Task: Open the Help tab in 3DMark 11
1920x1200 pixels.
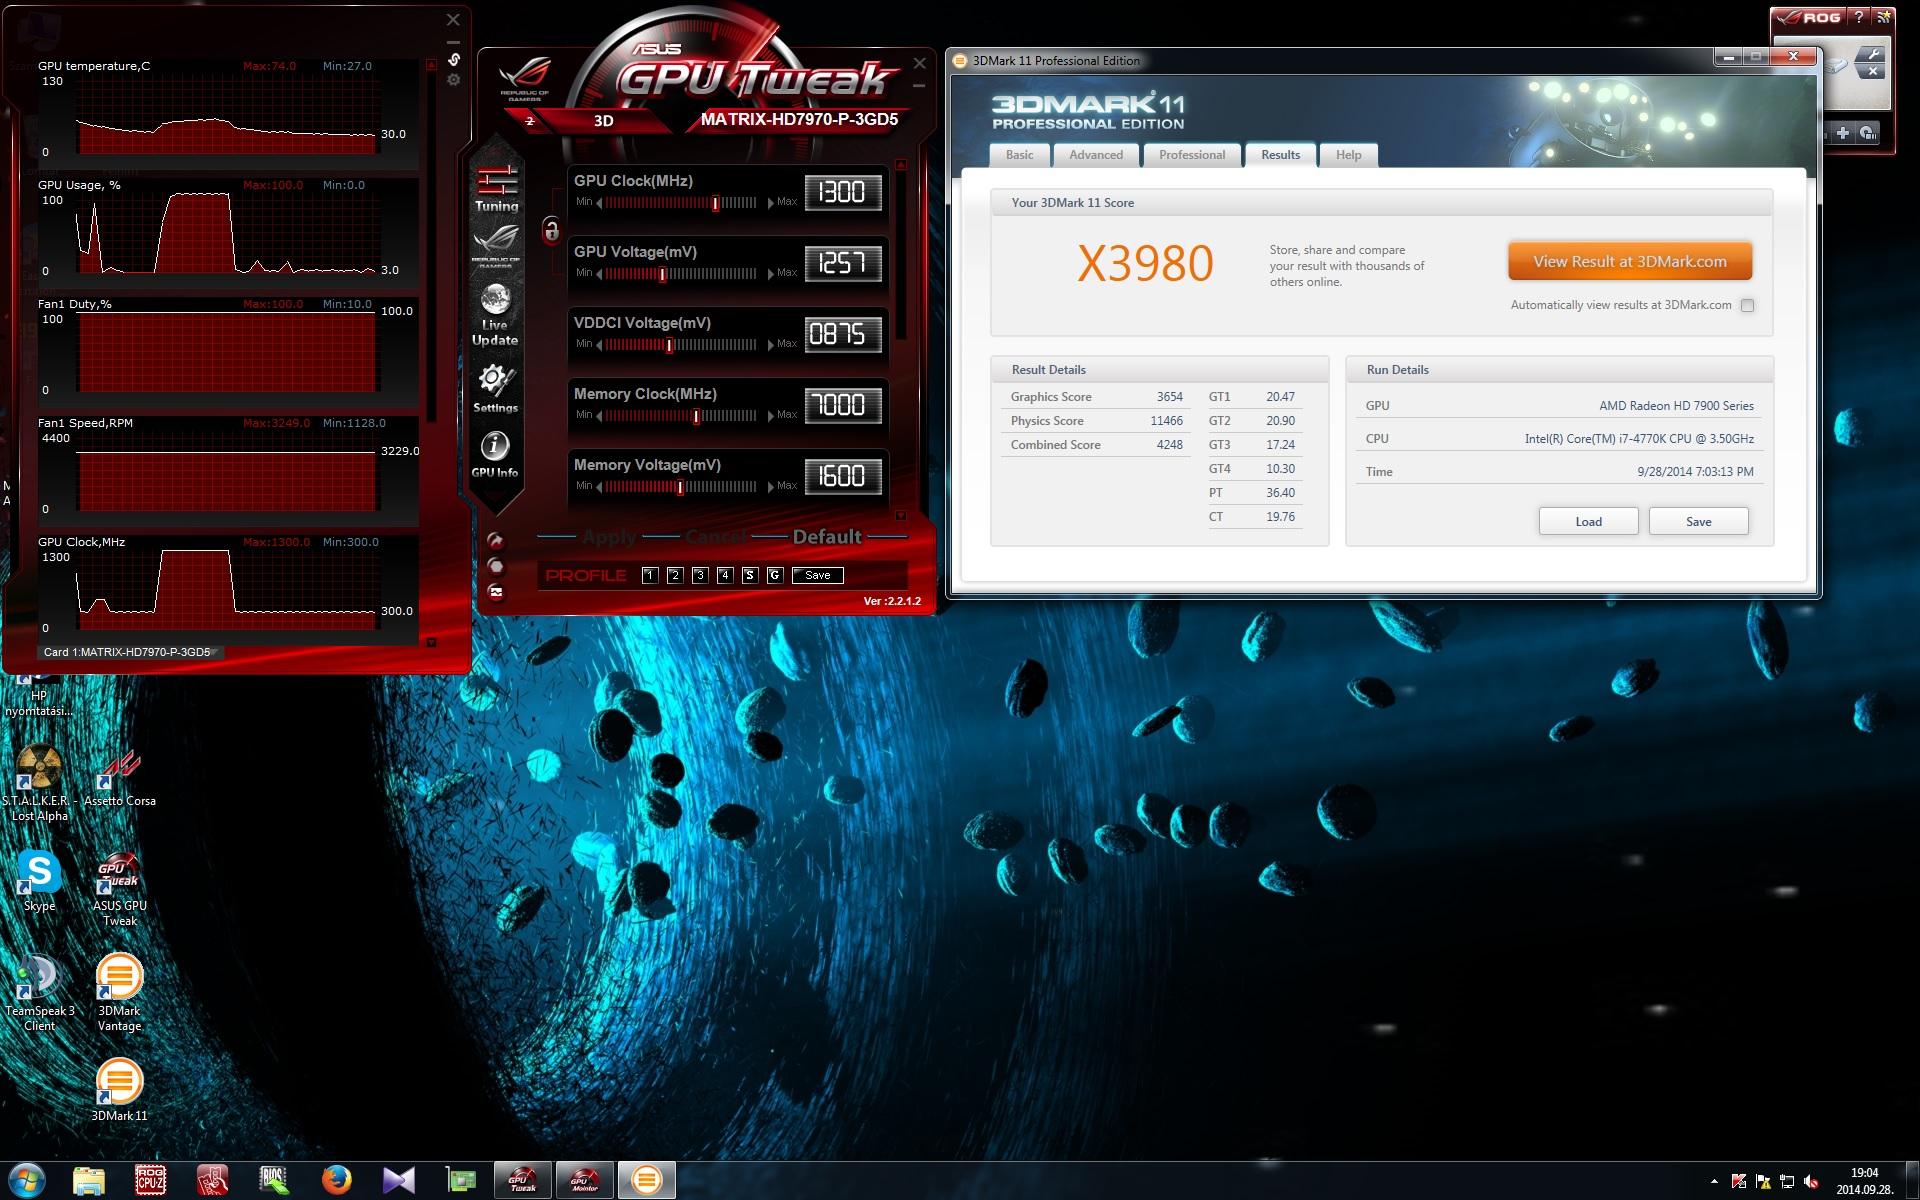Action: pos(1348,155)
